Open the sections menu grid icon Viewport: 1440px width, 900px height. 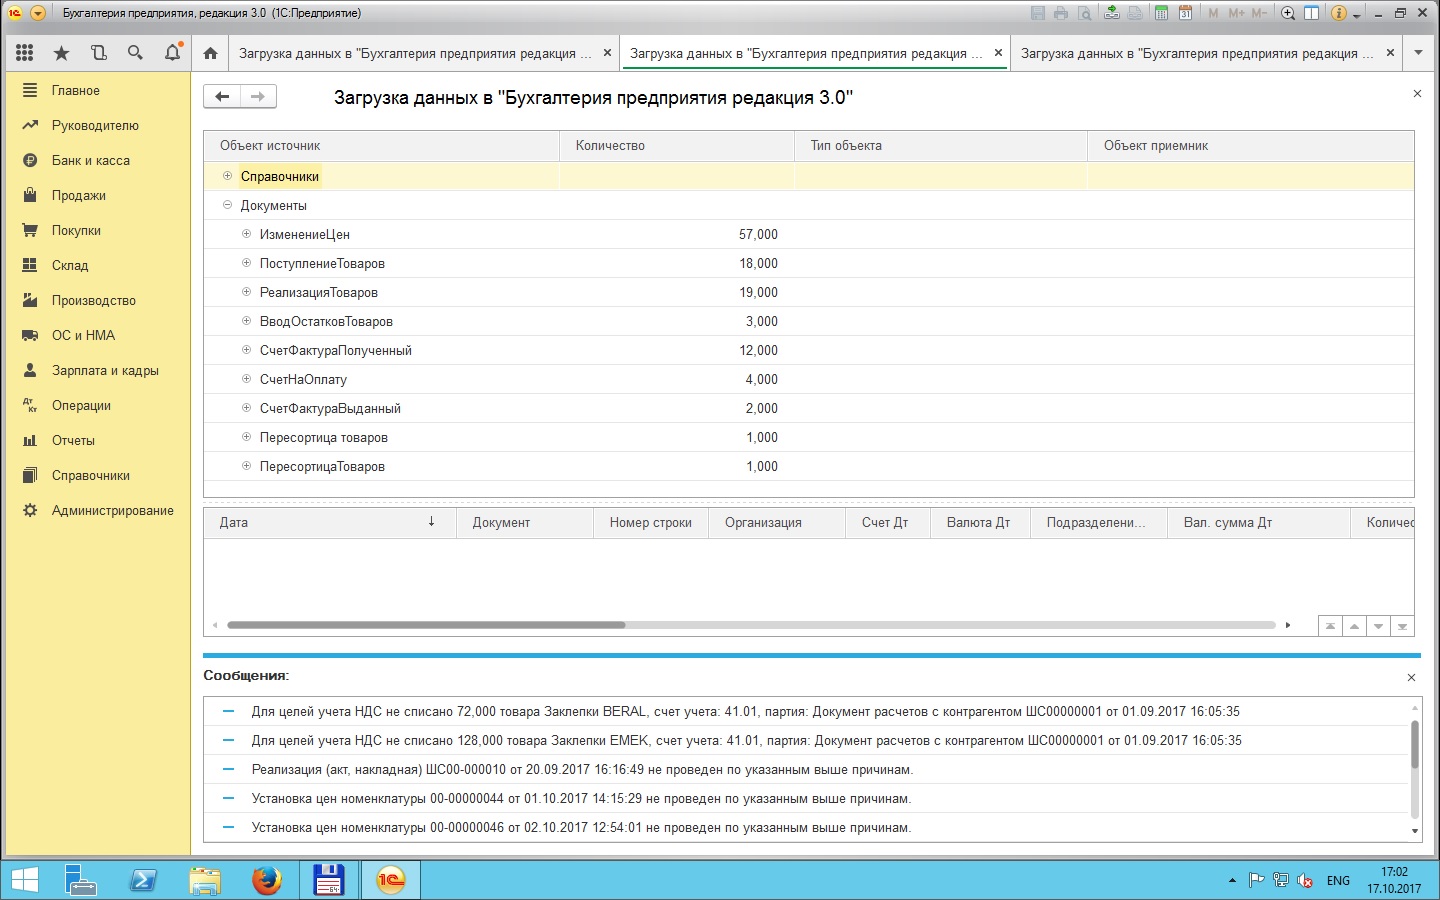[25, 53]
